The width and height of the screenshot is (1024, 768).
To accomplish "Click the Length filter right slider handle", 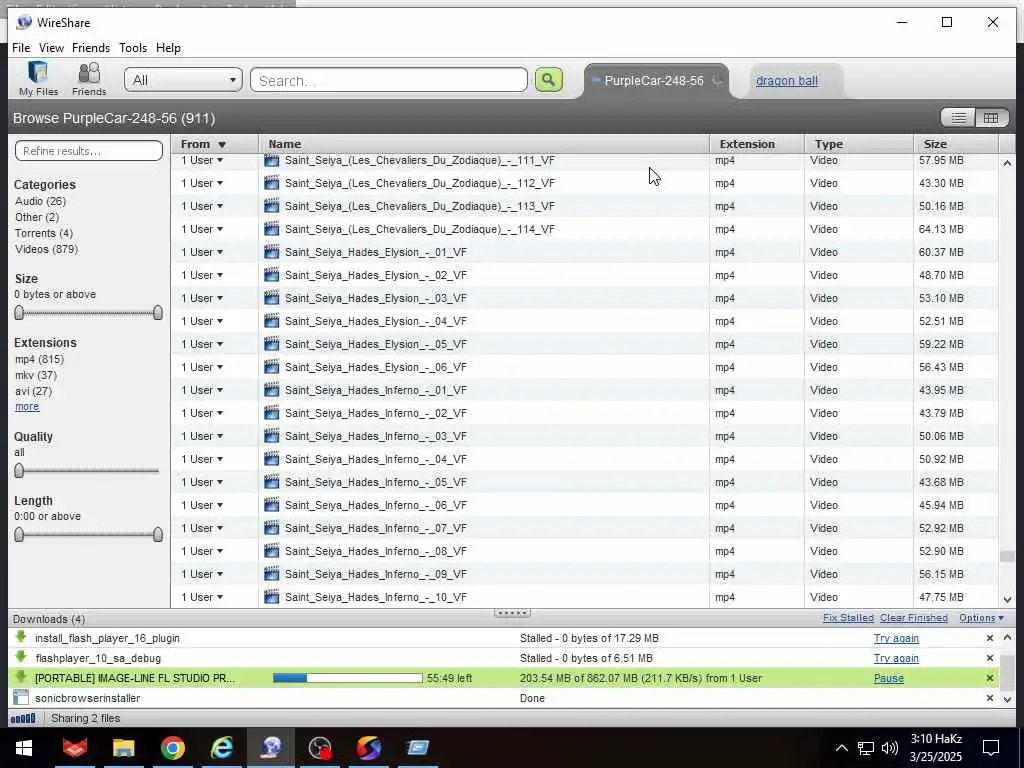I will 157,535.
